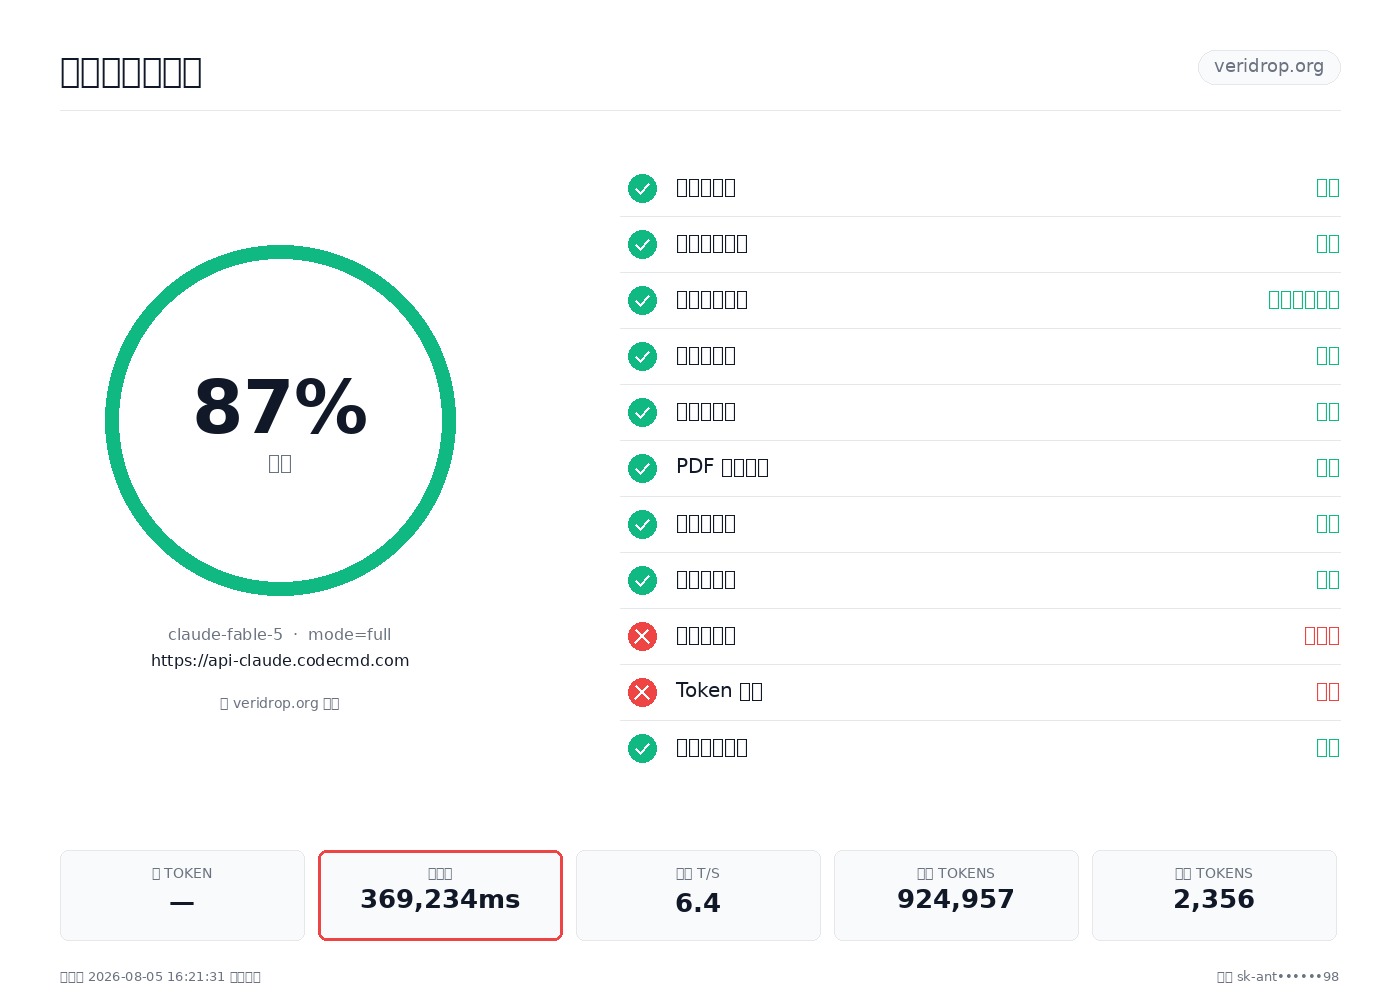The width and height of the screenshot is (1400, 1000).
Task: Select the claude-fable-5 mode=full label
Action: tap(280, 634)
